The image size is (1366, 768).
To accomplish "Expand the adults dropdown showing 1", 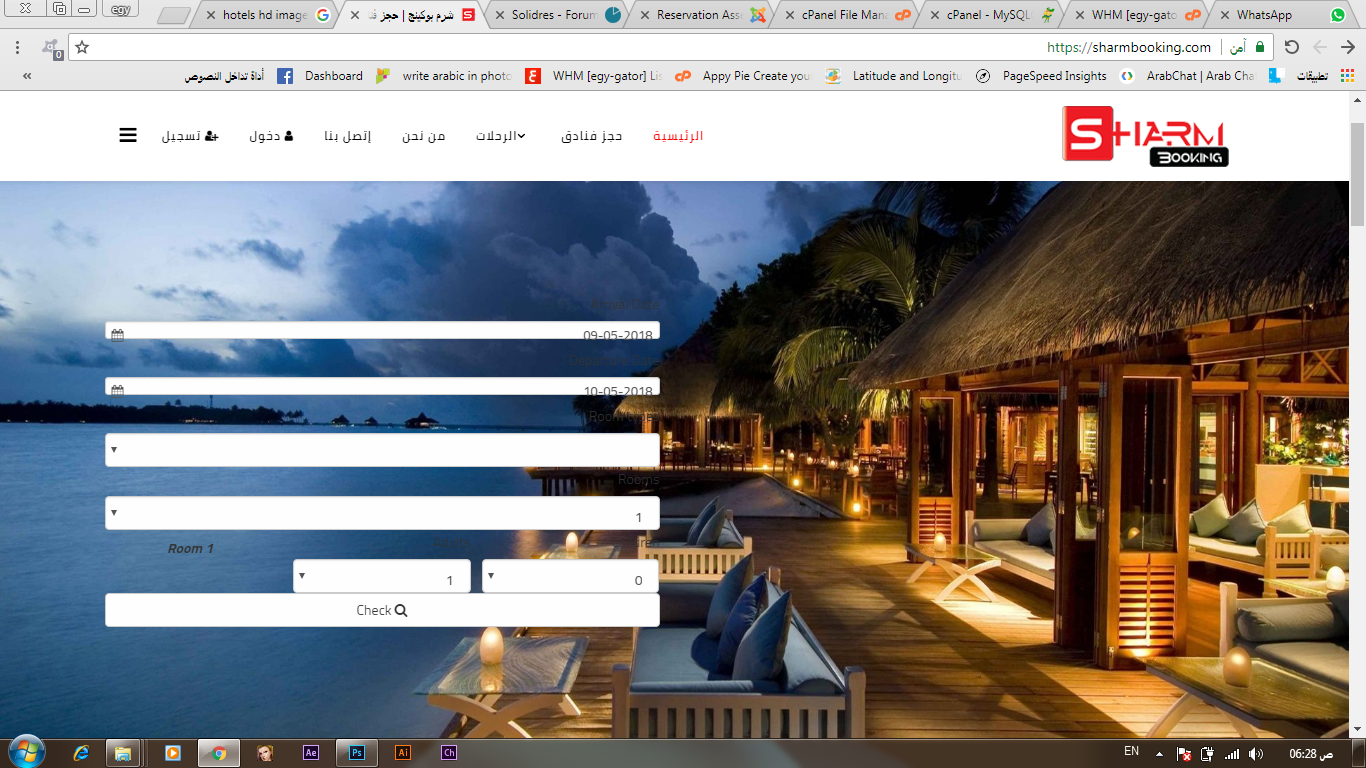I will point(381,577).
